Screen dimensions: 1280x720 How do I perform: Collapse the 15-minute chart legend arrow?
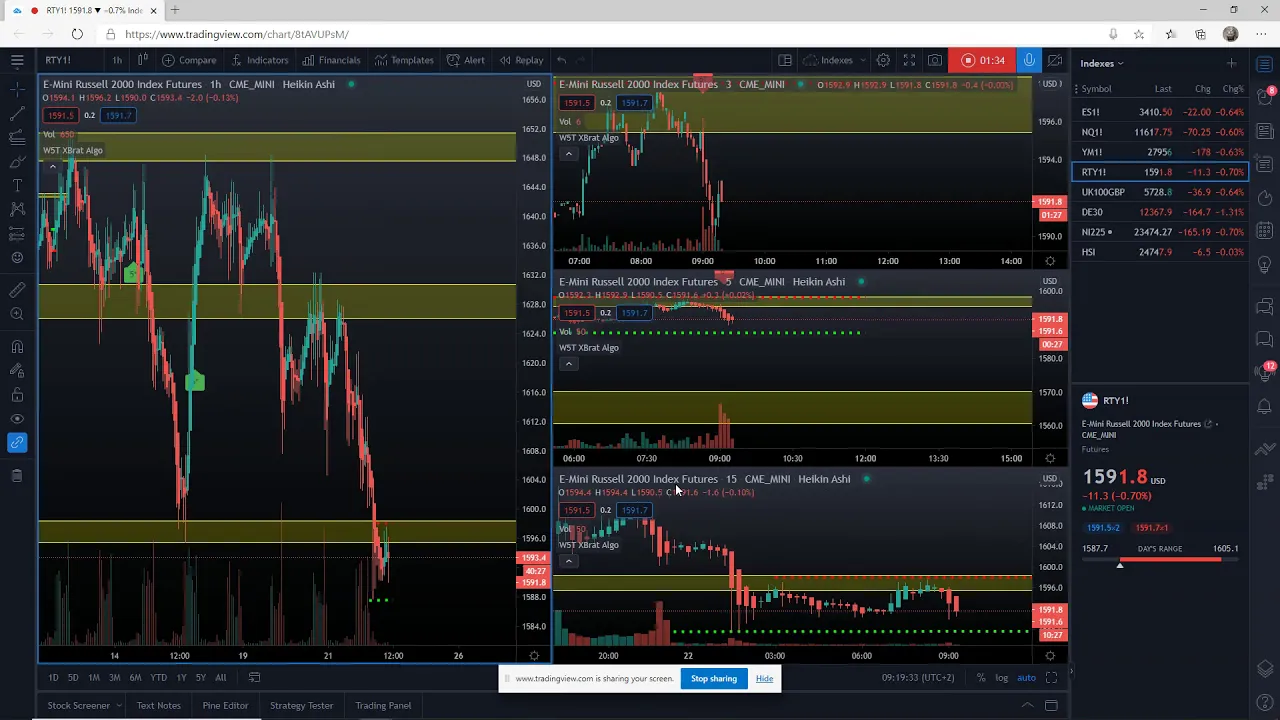point(568,561)
